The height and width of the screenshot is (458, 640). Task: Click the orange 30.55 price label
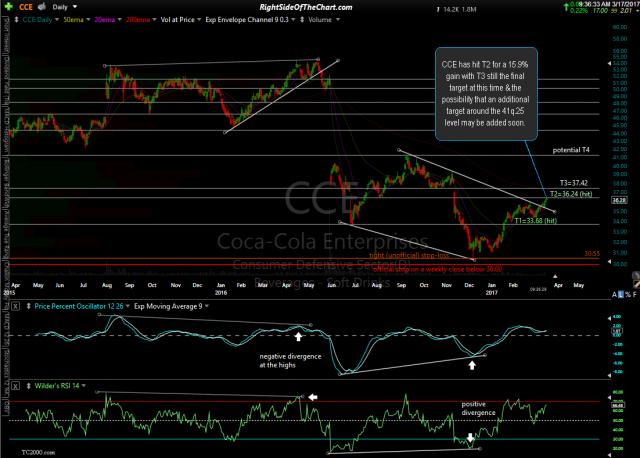tap(592, 253)
